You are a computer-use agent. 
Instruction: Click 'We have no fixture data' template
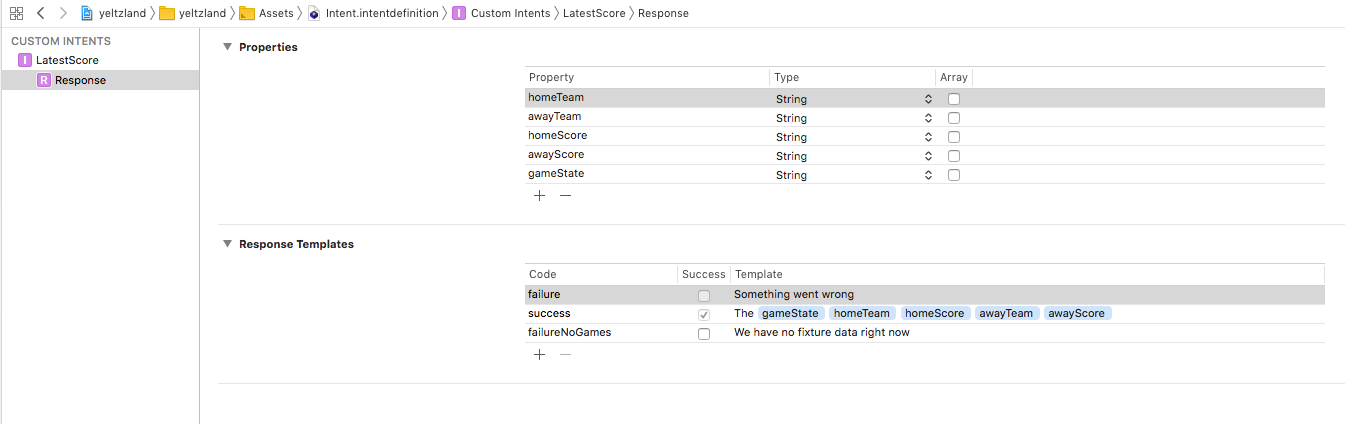coord(822,333)
